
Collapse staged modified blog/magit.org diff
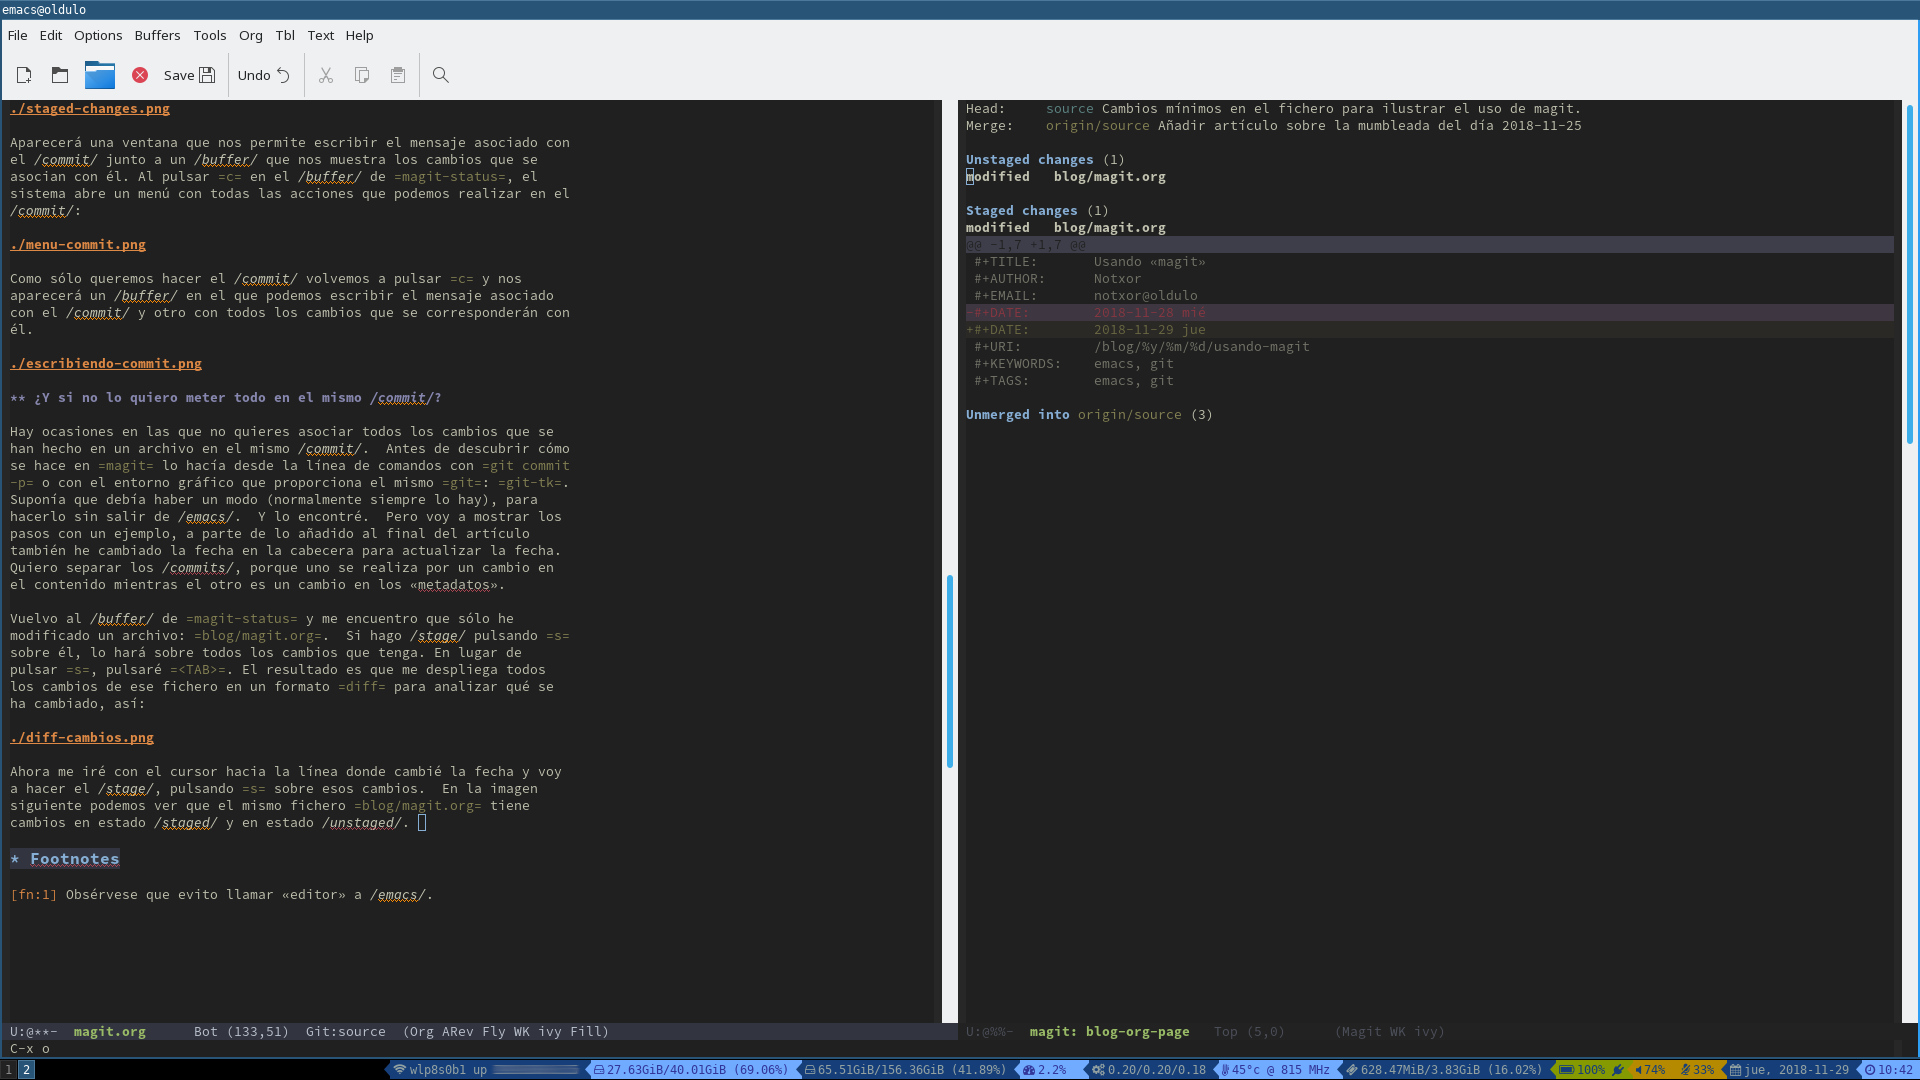coord(1066,228)
